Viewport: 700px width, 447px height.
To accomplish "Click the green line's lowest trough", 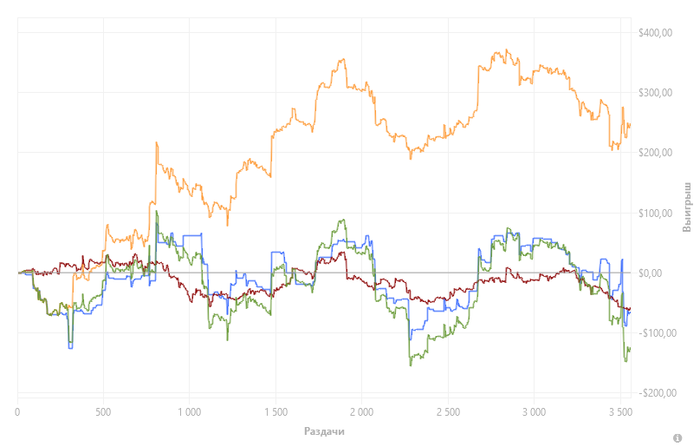I will (411, 365).
